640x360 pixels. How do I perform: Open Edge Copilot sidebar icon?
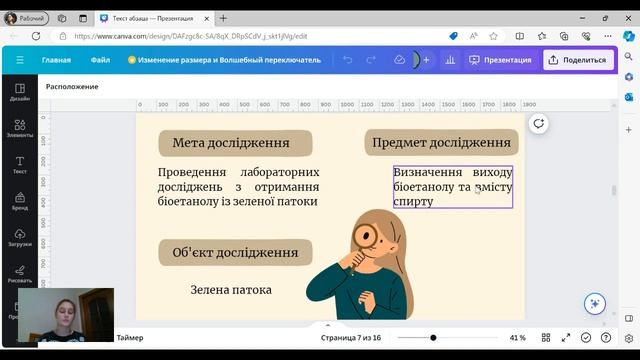[x=629, y=36]
